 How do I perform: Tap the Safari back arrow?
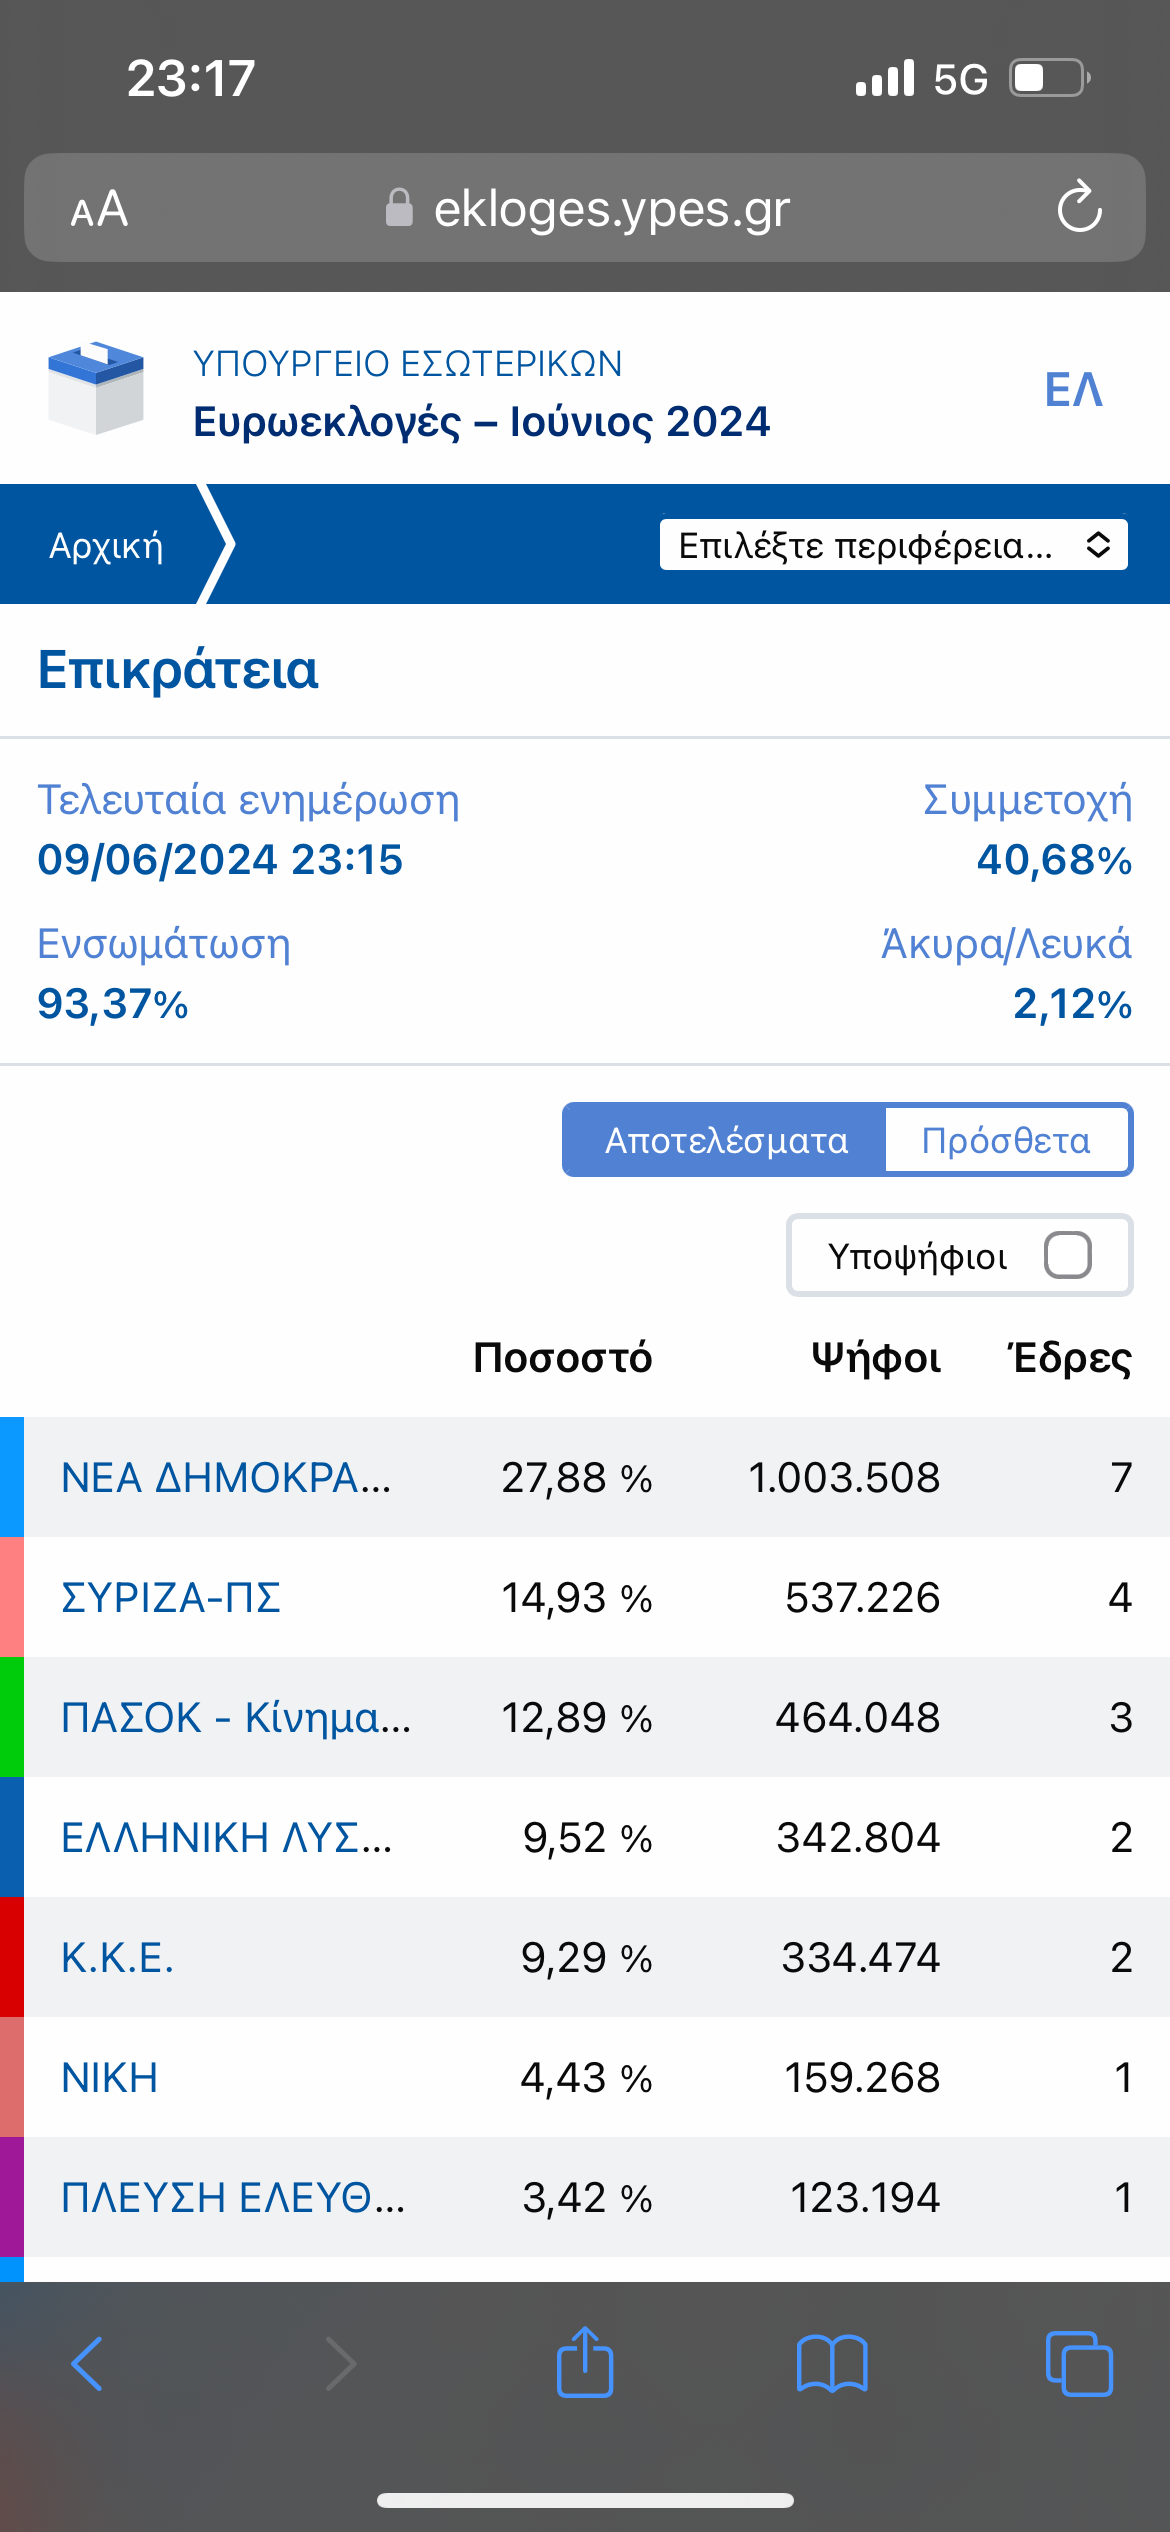click(87, 2364)
